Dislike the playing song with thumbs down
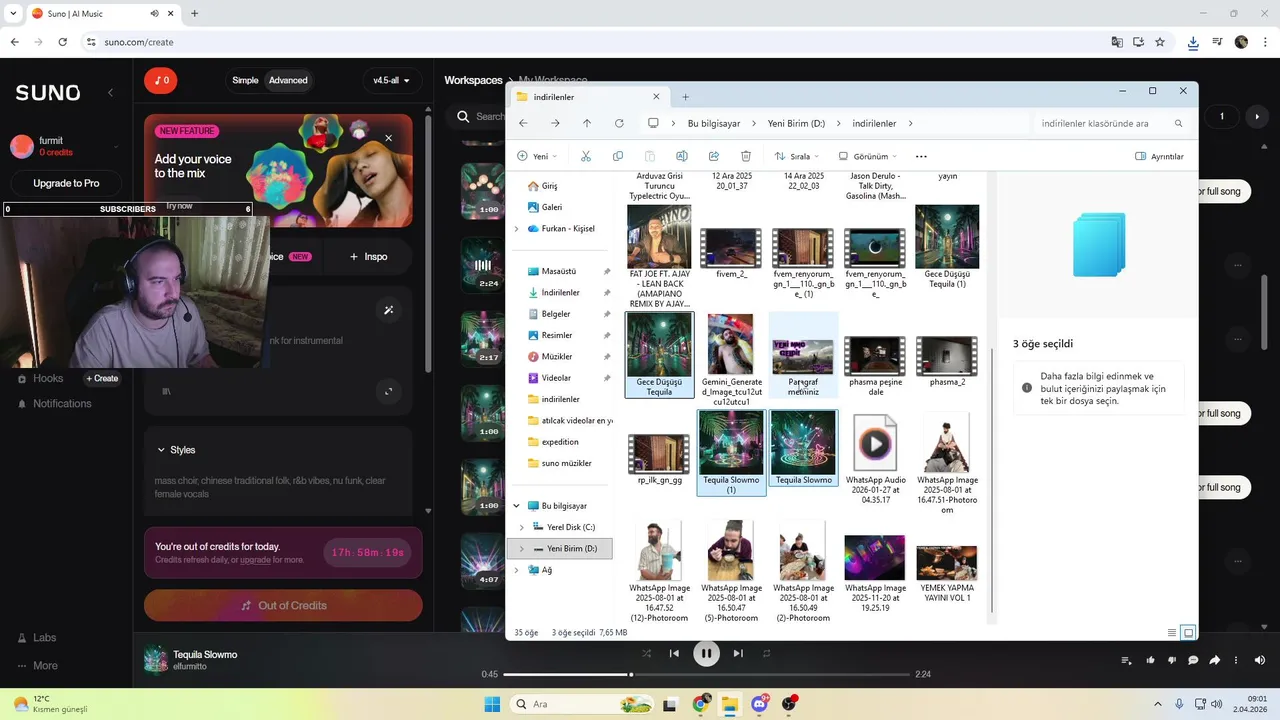Screen dimensions: 1280x720 pyautogui.click(x=1171, y=660)
